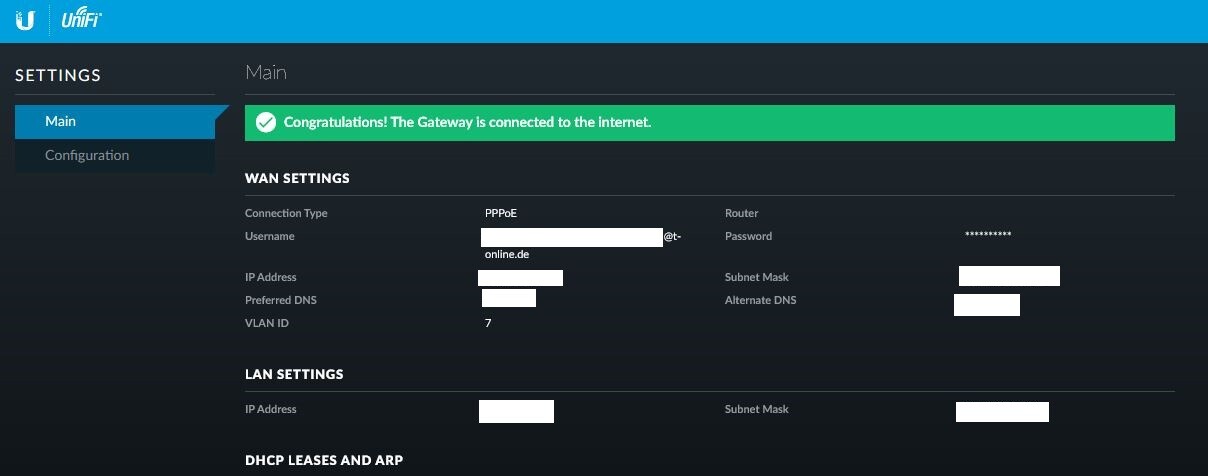
Task: Click the Router label in WAN settings
Action: click(x=741, y=213)
